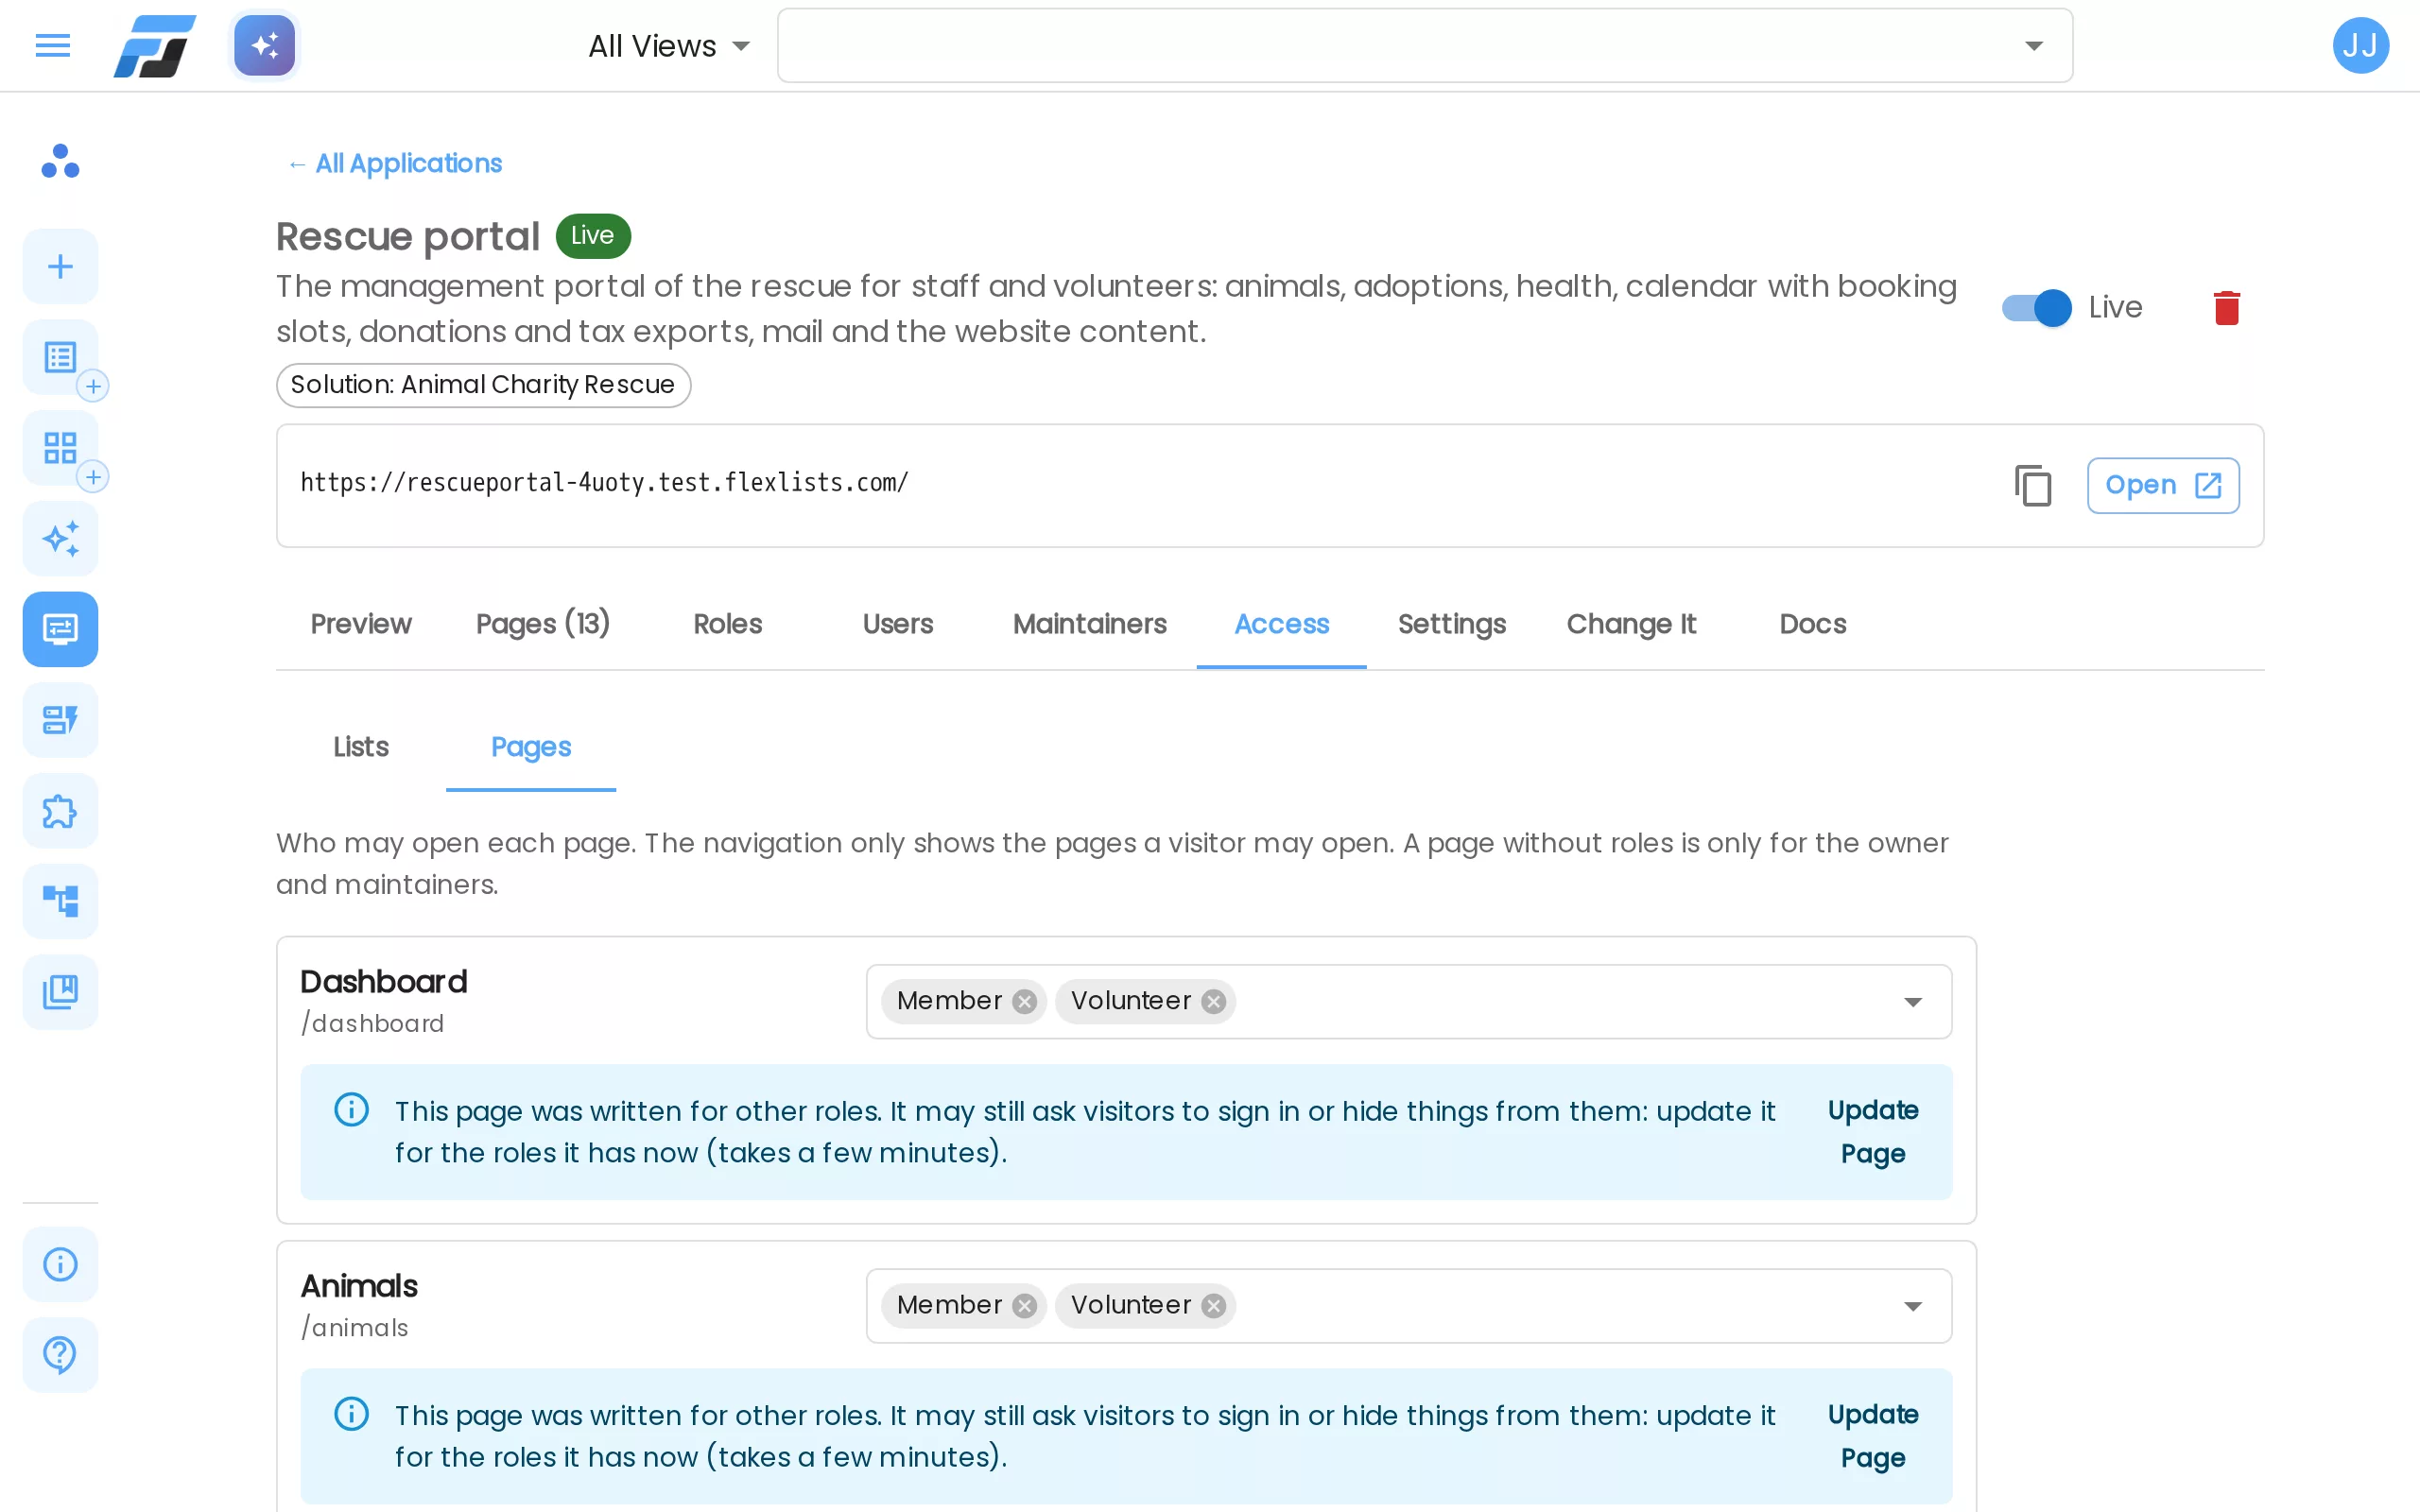The width and height of the screenshot is (2420, 1512).
Task: Expand the top search combo box arrow
Action: point(2034,46)
